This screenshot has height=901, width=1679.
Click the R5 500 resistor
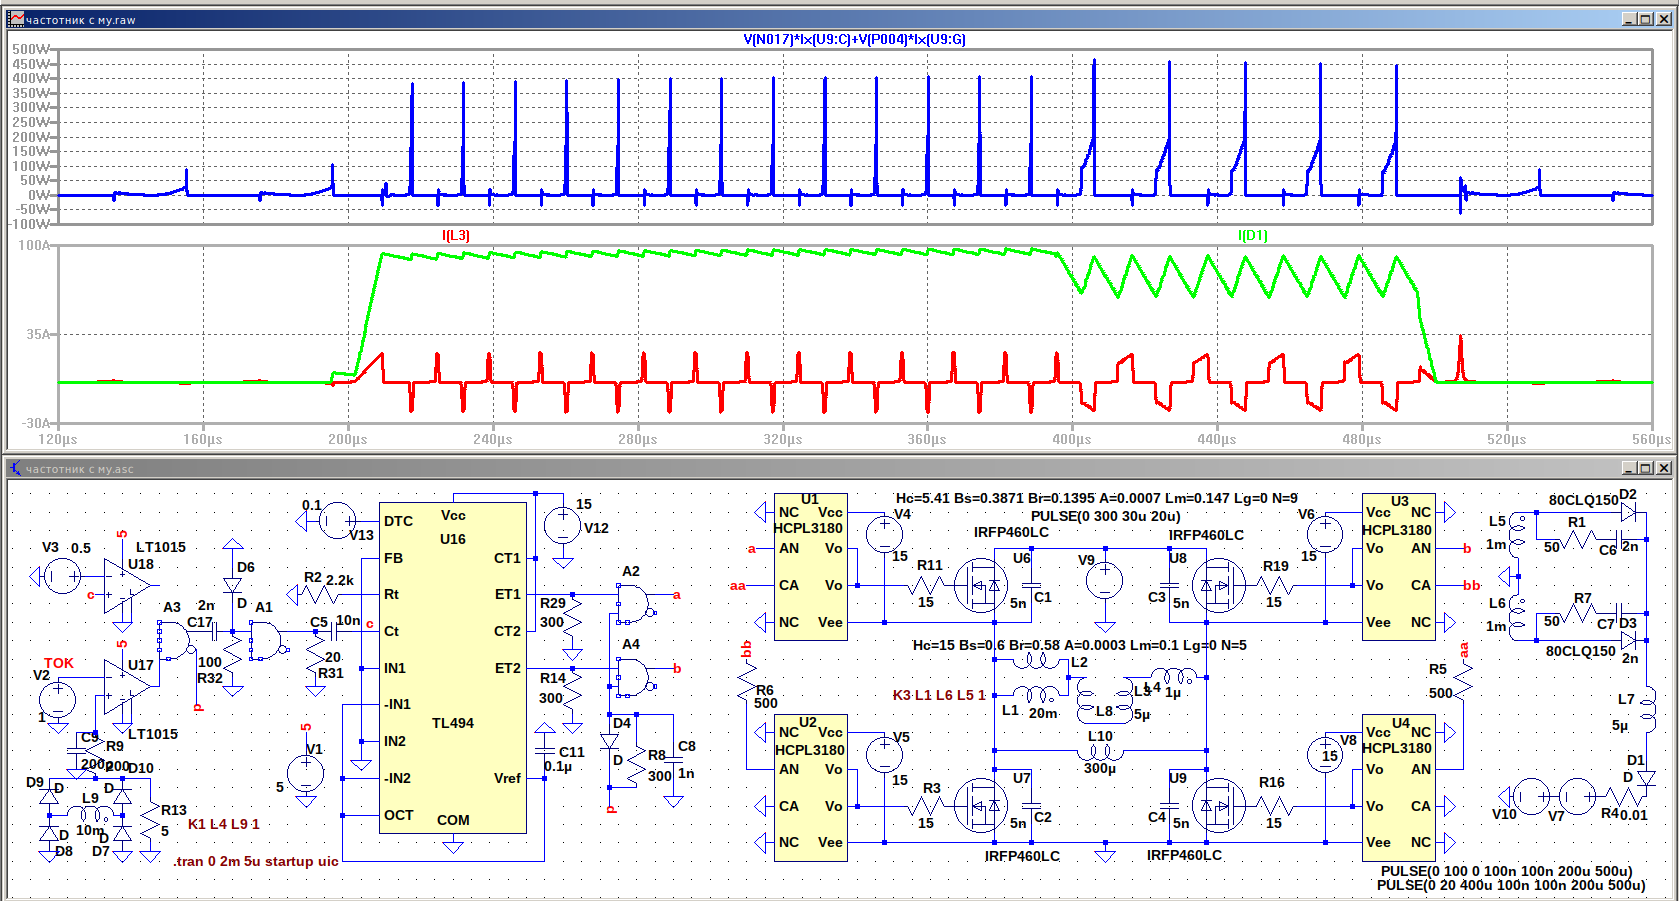point(1463,682)
